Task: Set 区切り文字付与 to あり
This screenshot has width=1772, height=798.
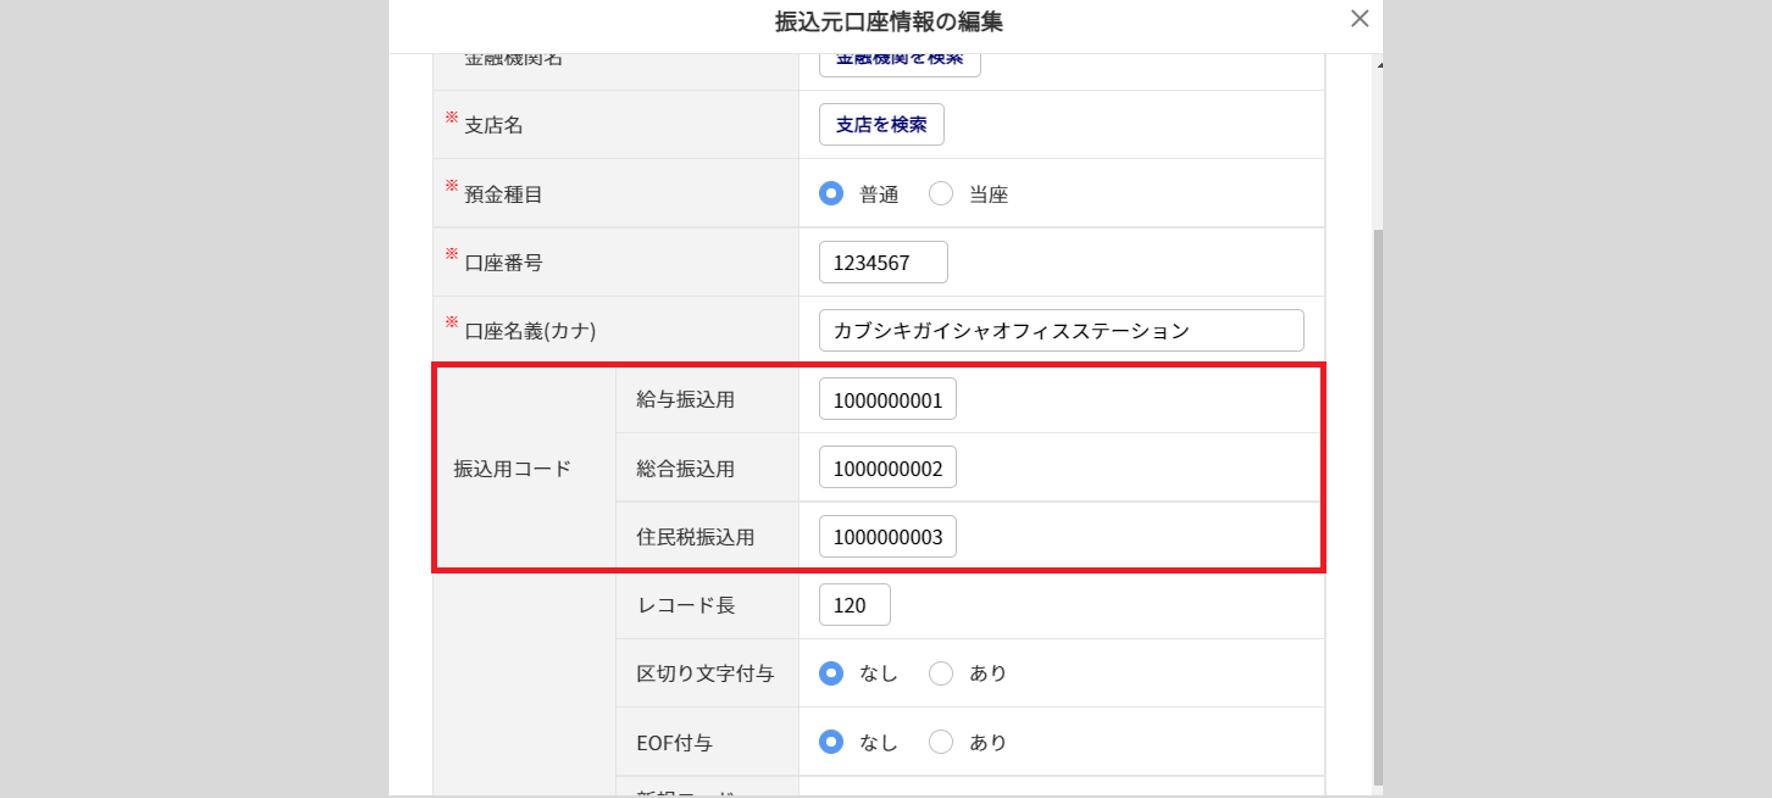Action: tap(941, 674)
